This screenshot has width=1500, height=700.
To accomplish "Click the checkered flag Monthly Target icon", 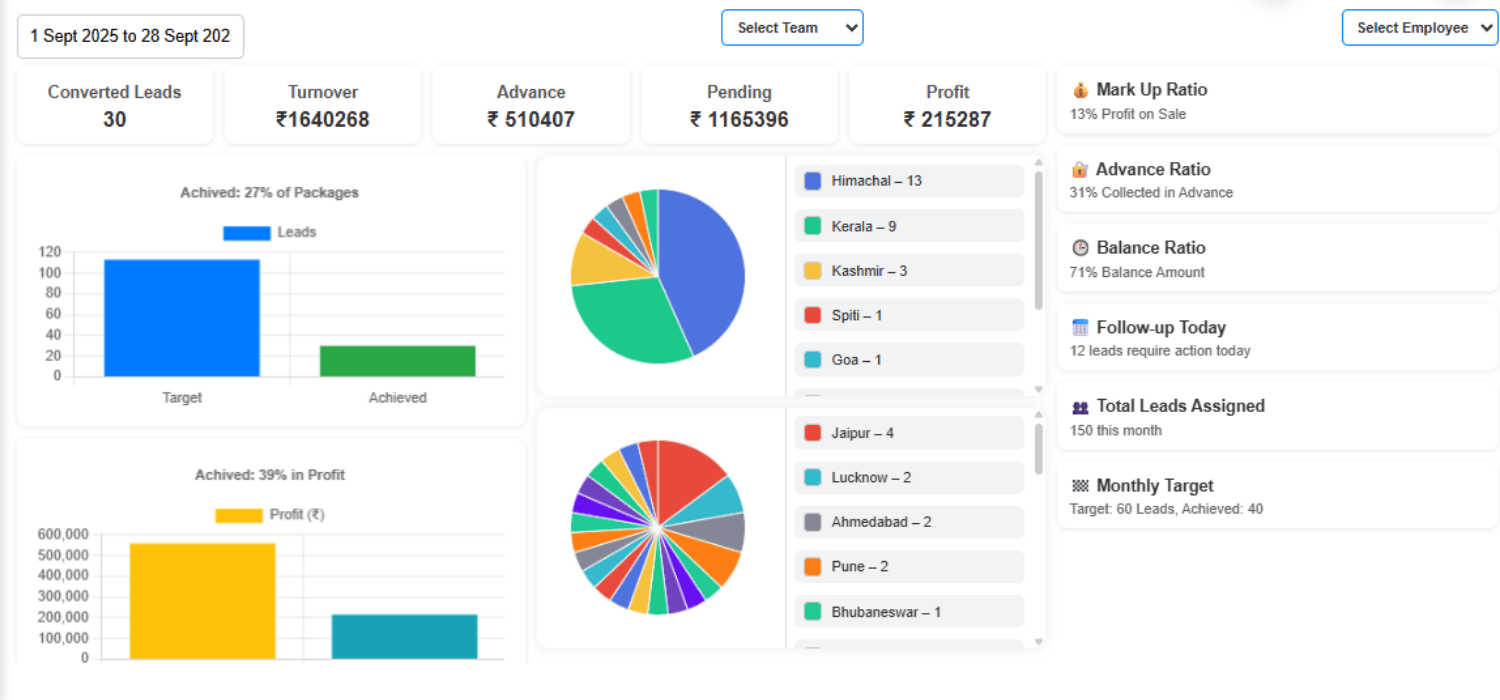I will click(x=1080, y=486).
